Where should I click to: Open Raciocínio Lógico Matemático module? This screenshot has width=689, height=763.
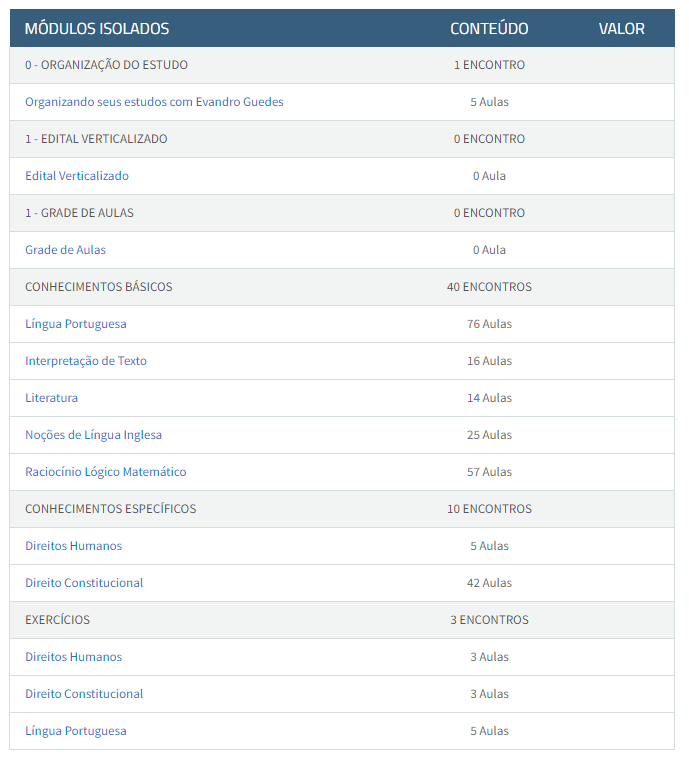coord(105,472)
